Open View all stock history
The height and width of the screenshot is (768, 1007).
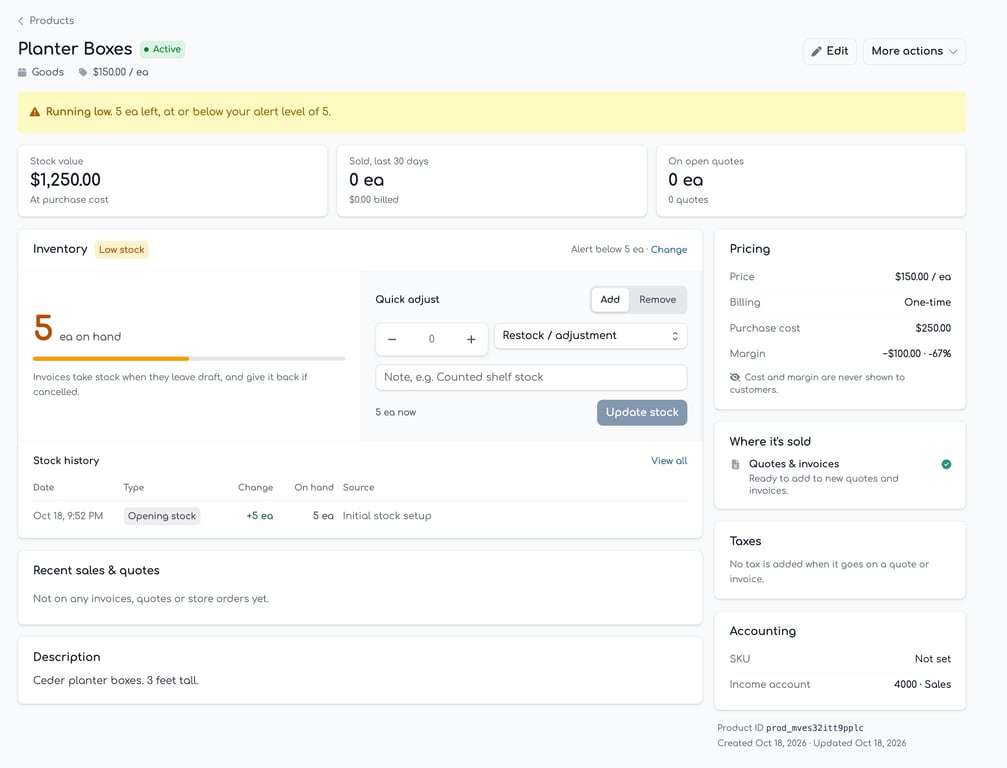point(669,461)
